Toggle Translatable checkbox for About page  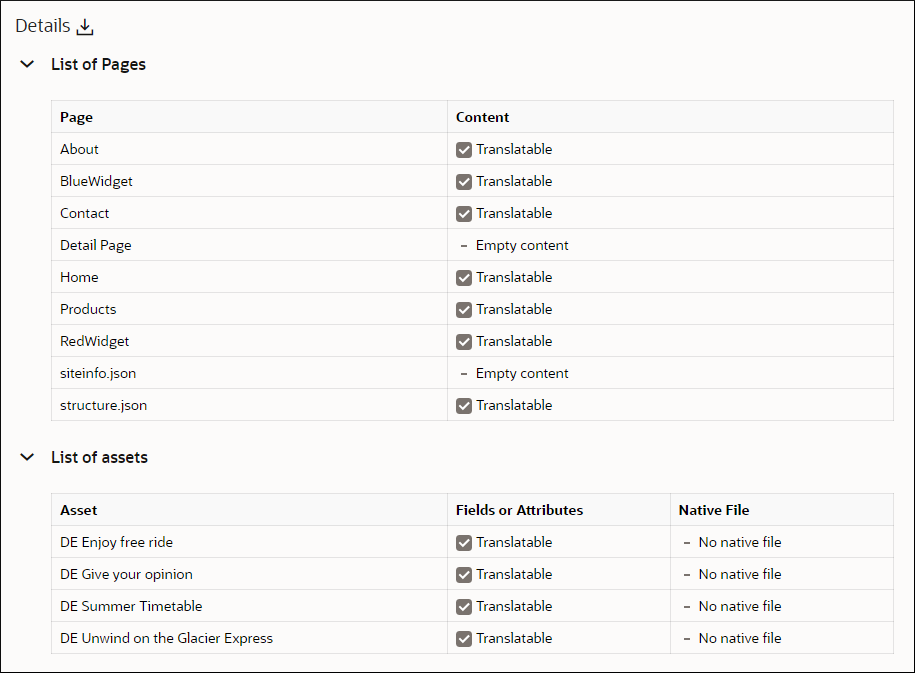click(x=464, y=149)
